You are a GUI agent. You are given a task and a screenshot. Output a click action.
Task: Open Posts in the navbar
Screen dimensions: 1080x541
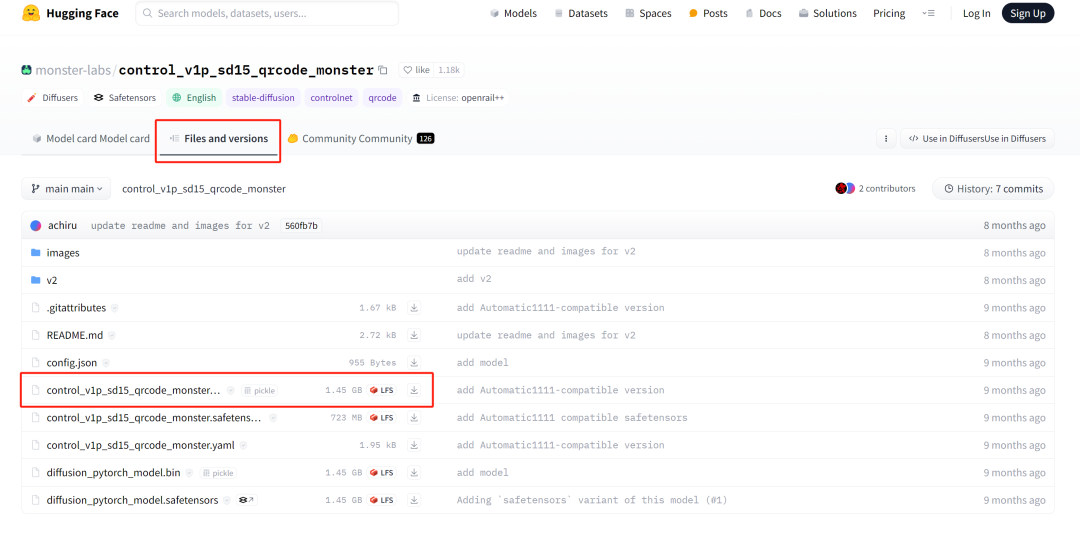pyautogui.click(x=708, y=13)
